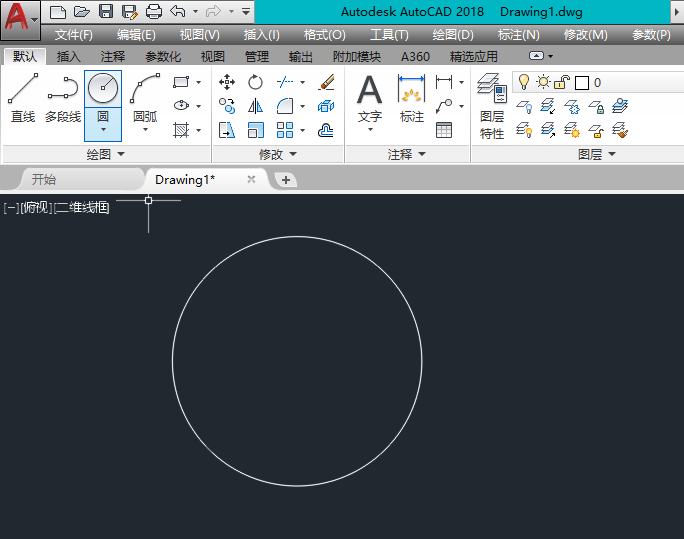This screenshot has height=539, width=684.
Task: Switch to the 插入 ribbon tab
Action: pos(68,56)
